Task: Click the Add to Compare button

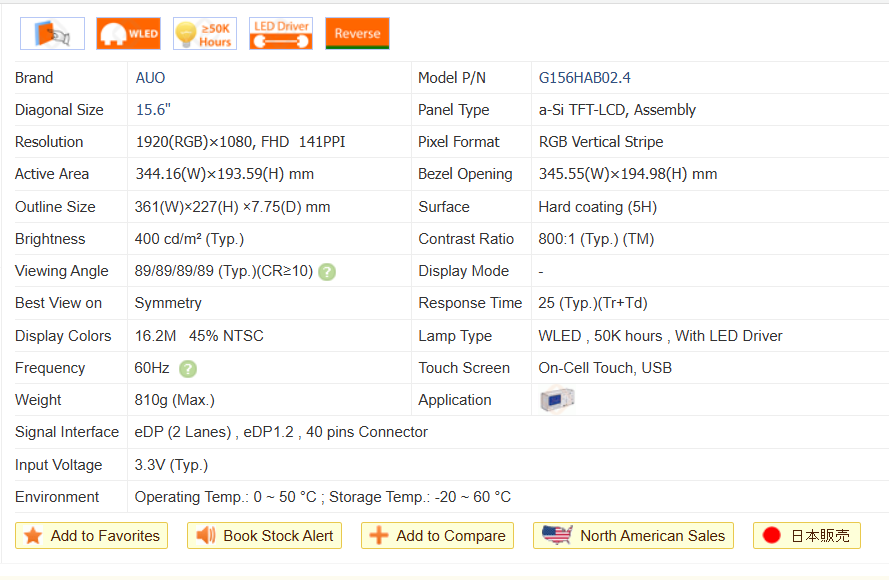Action: [x=437, y=536]
